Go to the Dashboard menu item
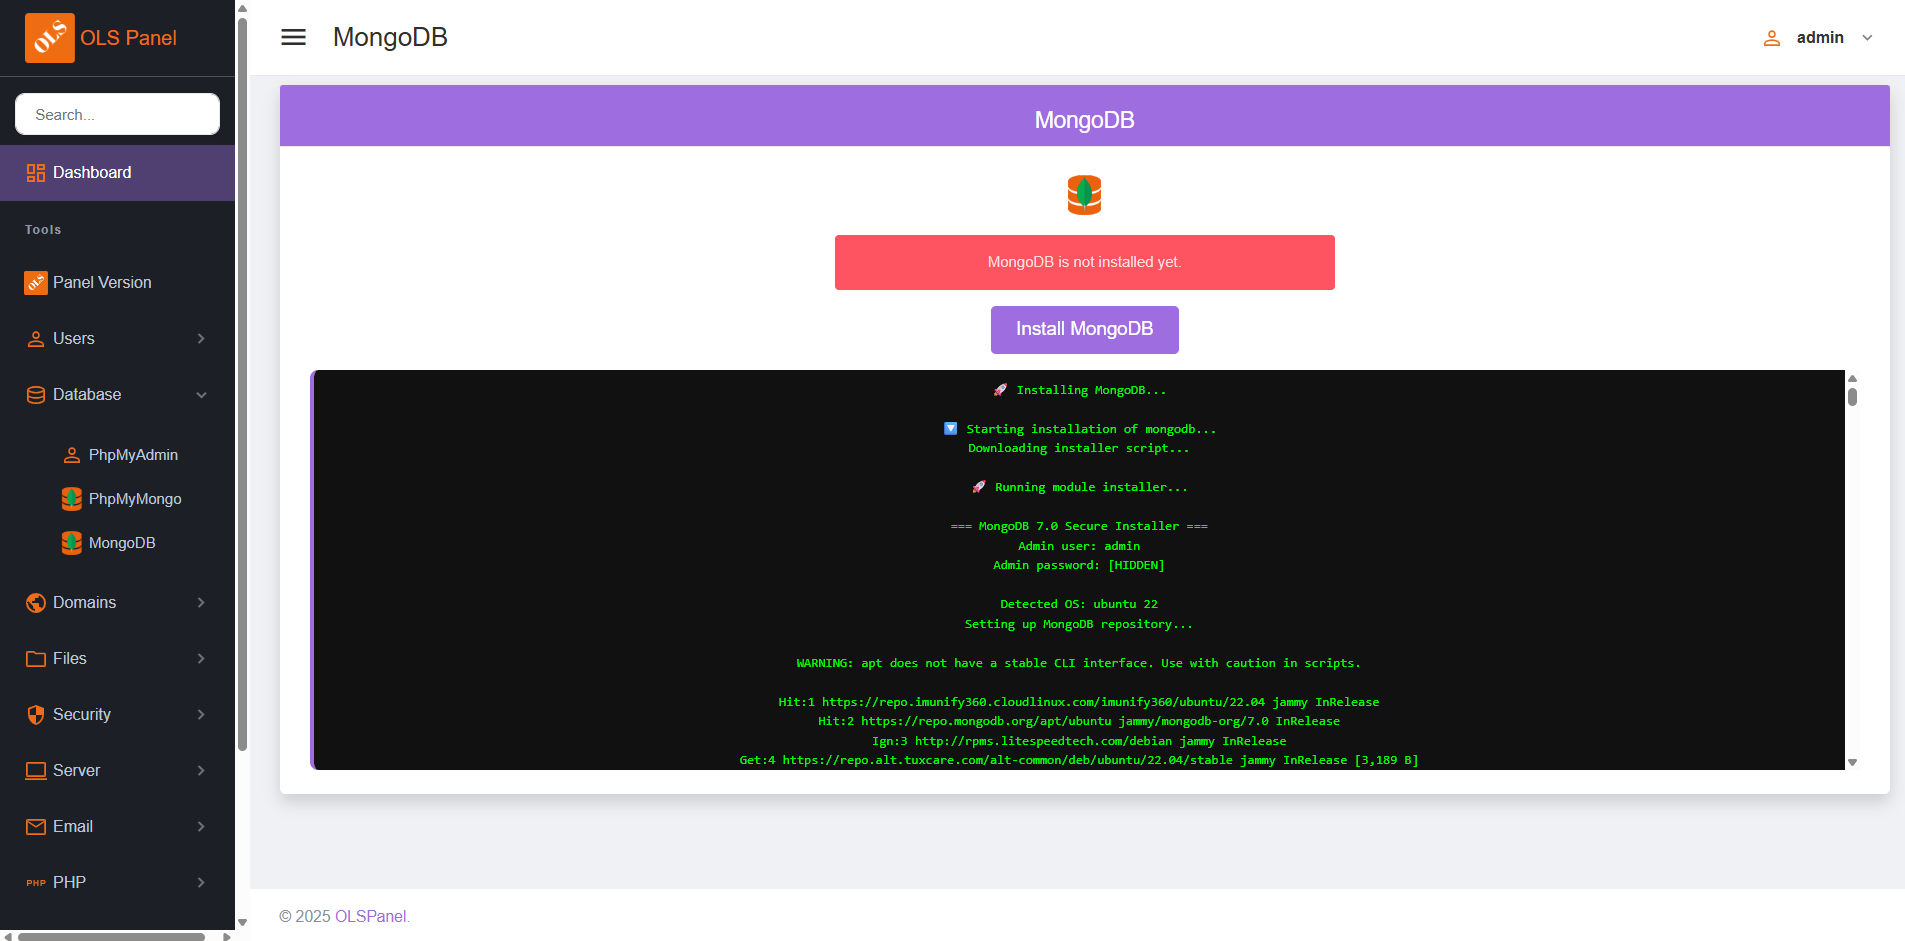Image resolution: width=1905 pixels, height=941 pixels. pyautogui.click(x=92, y=173)
